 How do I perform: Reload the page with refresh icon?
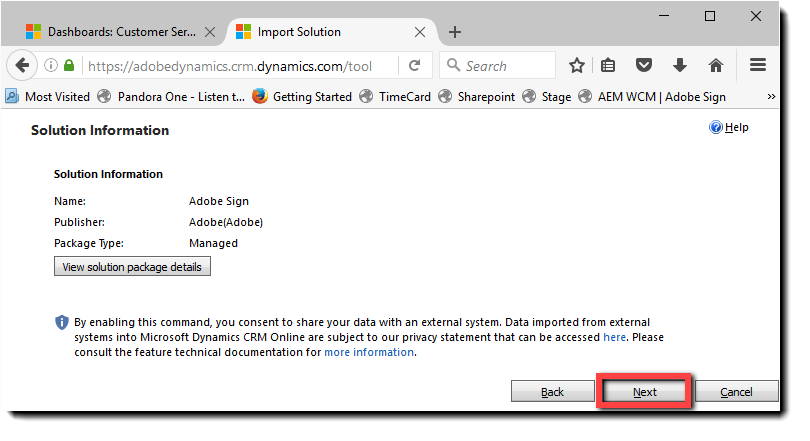coord(414,66)
